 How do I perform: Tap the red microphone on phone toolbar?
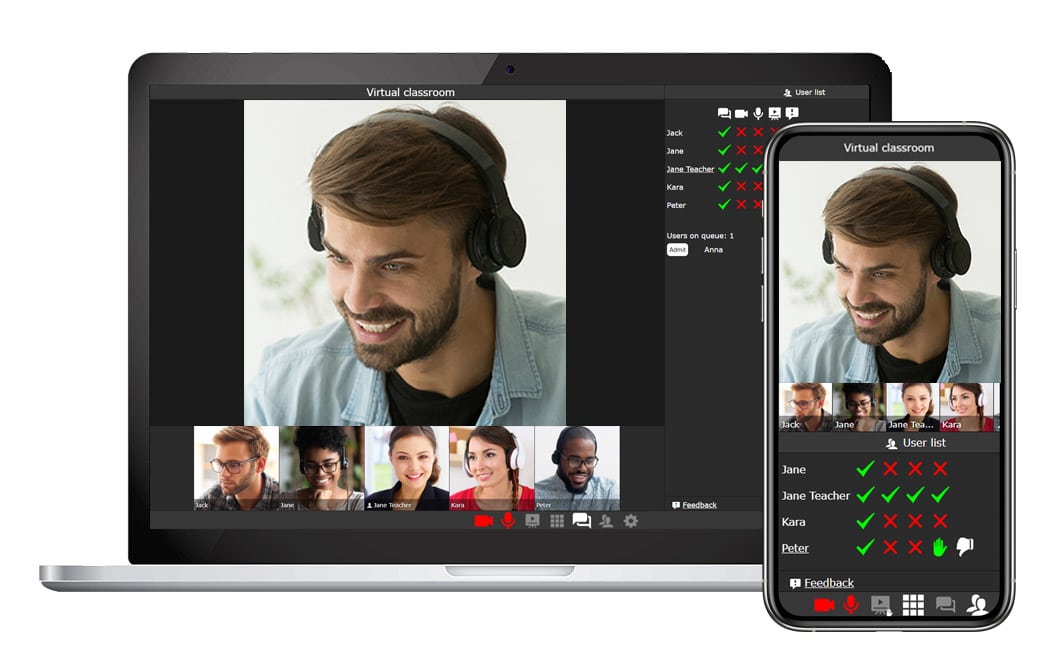(x=851, y=604)
